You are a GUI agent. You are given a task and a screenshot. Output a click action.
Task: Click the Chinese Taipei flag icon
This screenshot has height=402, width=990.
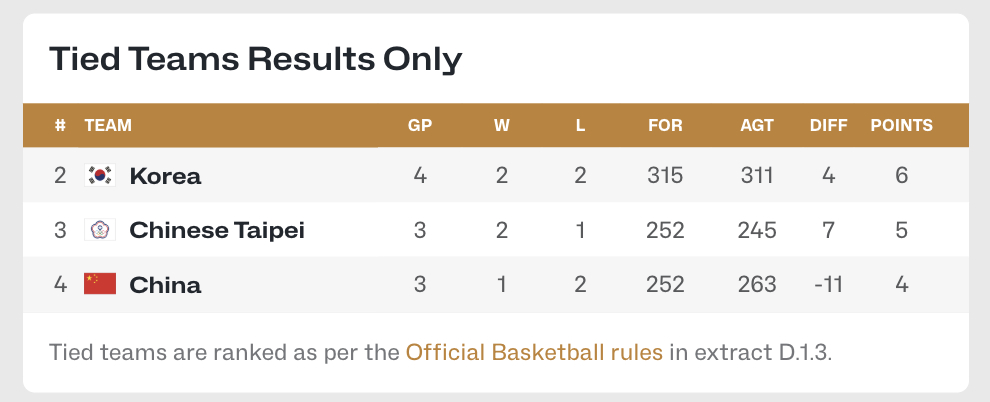tap(100, 230)
